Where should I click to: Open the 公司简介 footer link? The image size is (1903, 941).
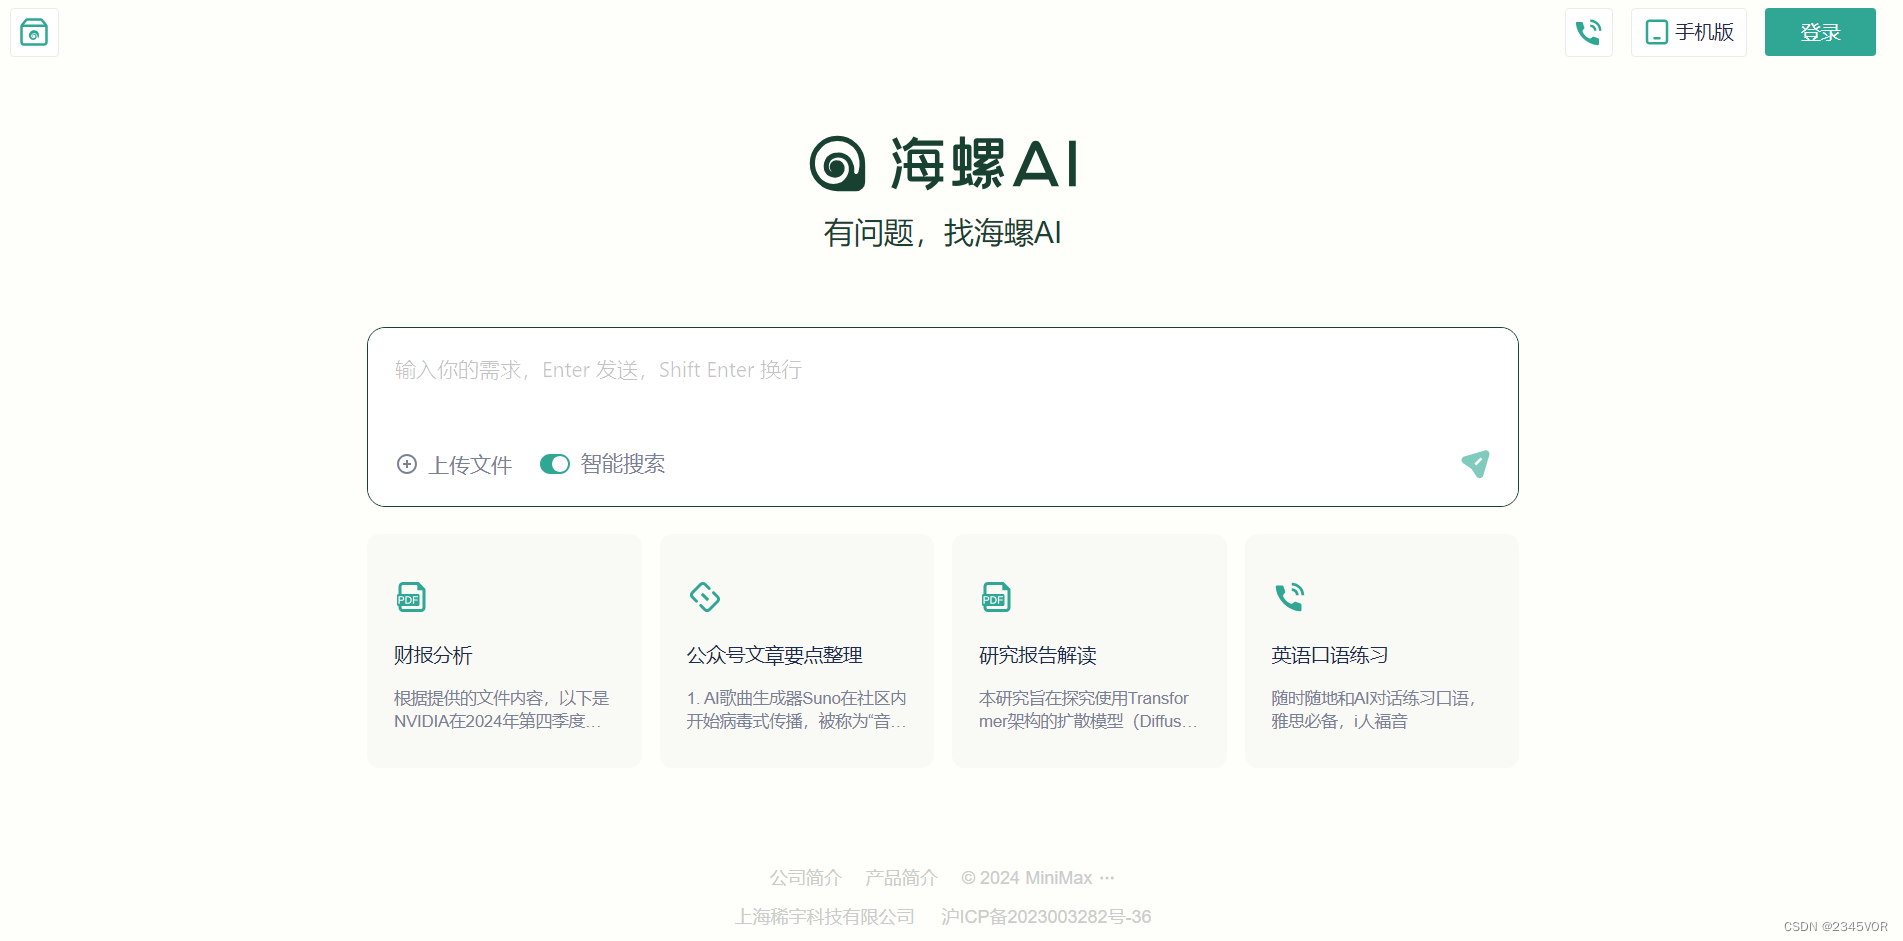[x=805, y=878]
